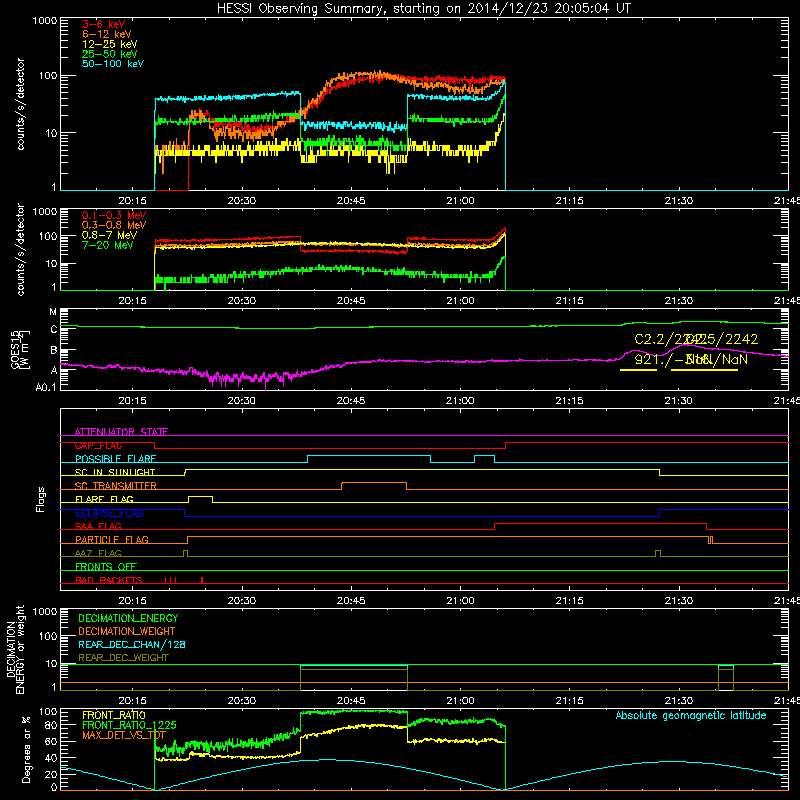Viewport: 800px width, 800px height.
Task: Click the DECIMATION_ENERGY legend label
Action: click(128, 618)
